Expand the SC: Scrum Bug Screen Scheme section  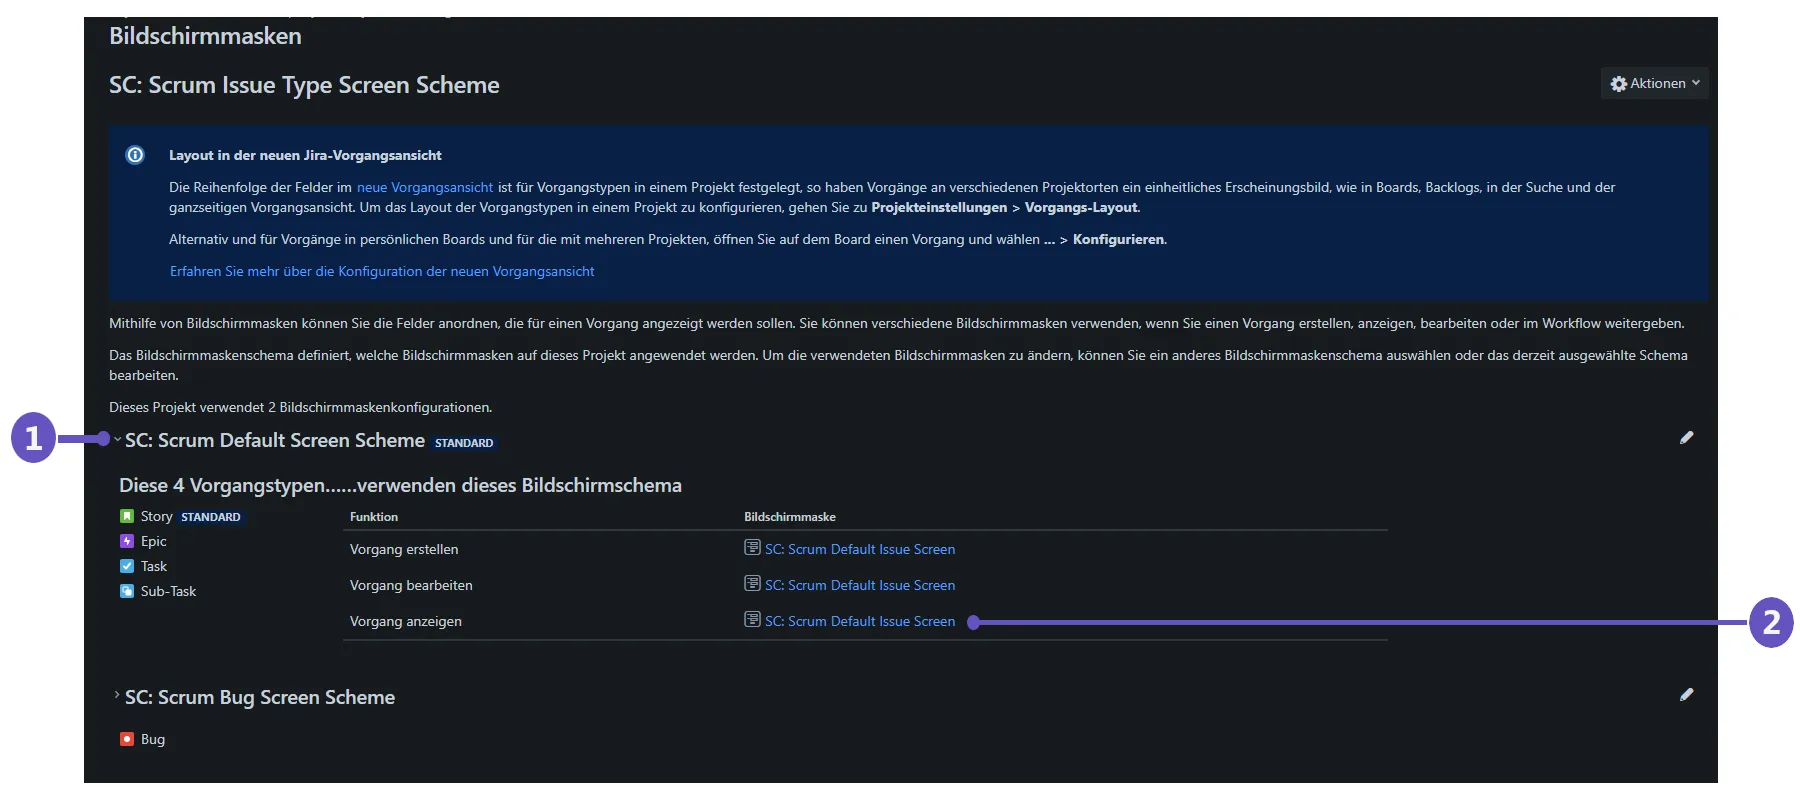(x=117, y=695)
